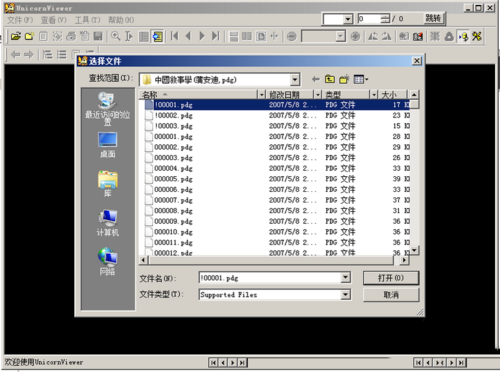Click the round zoom in plus icon
Image resolution: width=500 pixels, height=372 pixels.
point(355,36)
